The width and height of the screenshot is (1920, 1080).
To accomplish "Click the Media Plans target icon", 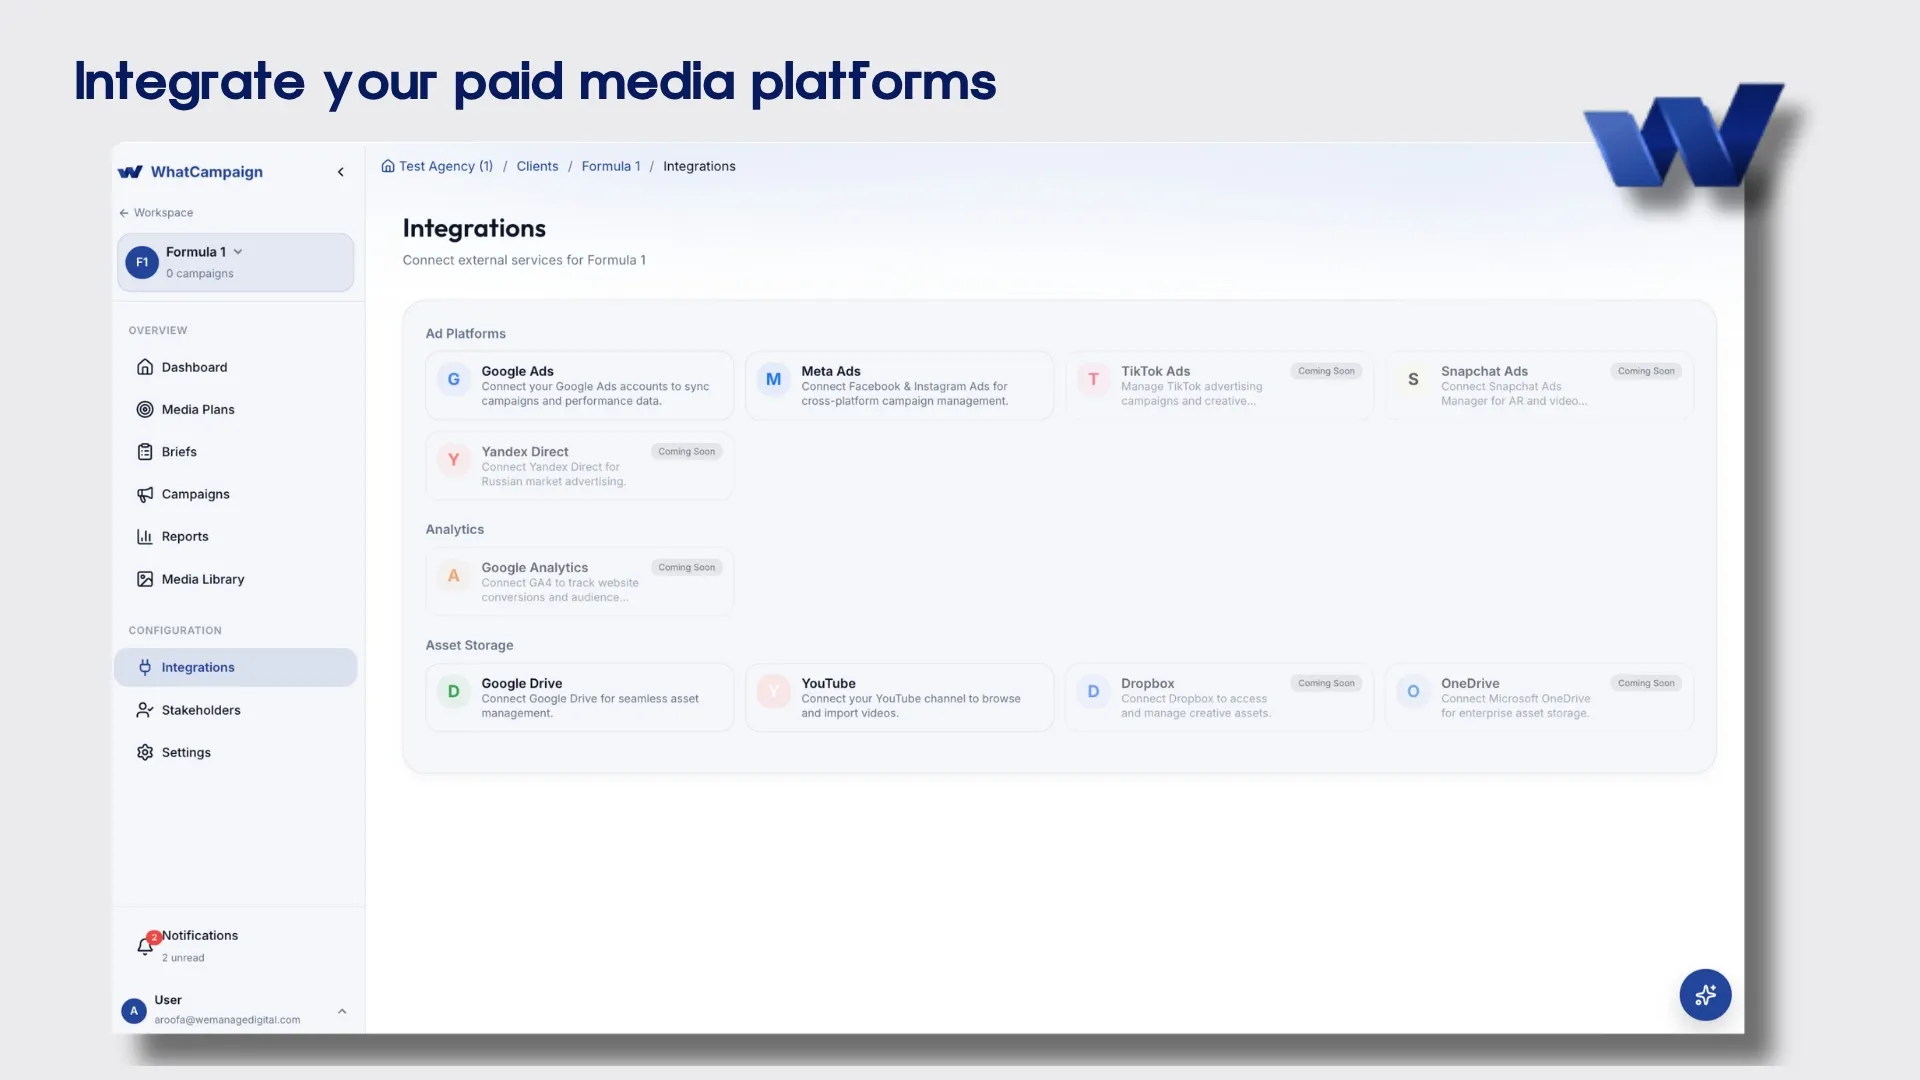I will [x=145, y=409].
